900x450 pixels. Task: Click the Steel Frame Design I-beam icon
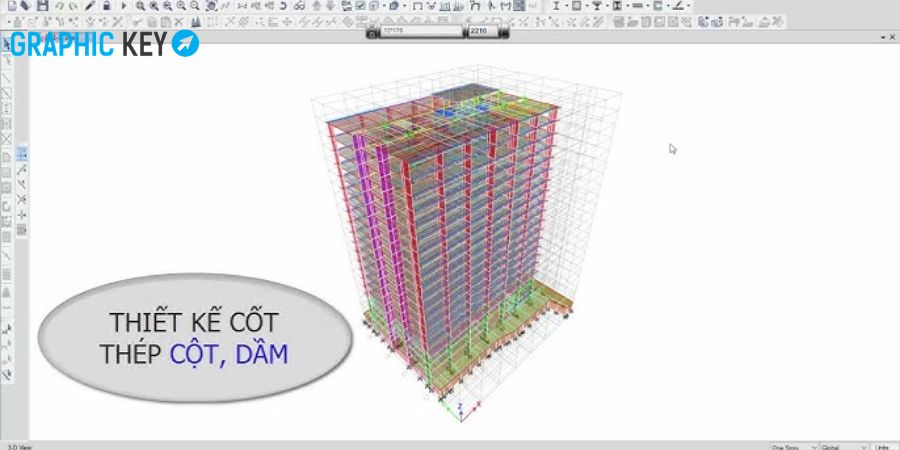pos(556,6)
